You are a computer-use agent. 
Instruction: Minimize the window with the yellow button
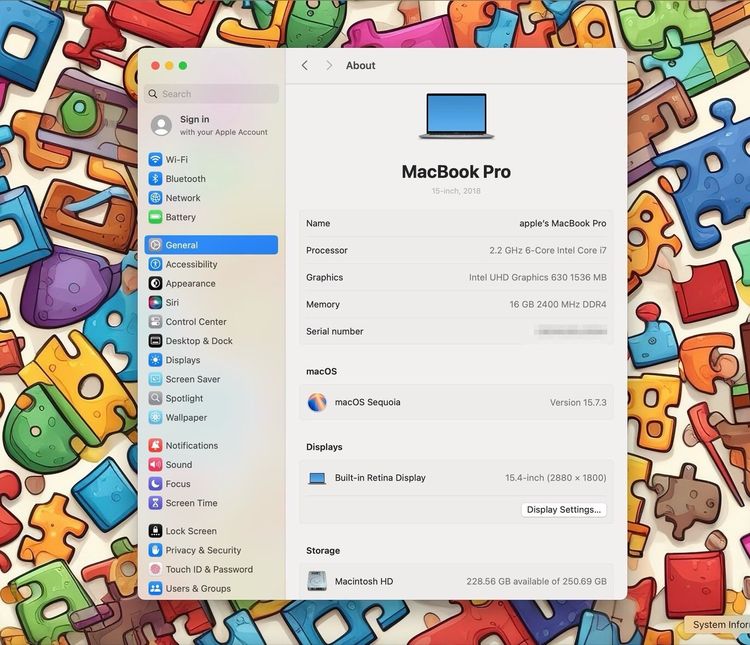click(x=169, y=66)
